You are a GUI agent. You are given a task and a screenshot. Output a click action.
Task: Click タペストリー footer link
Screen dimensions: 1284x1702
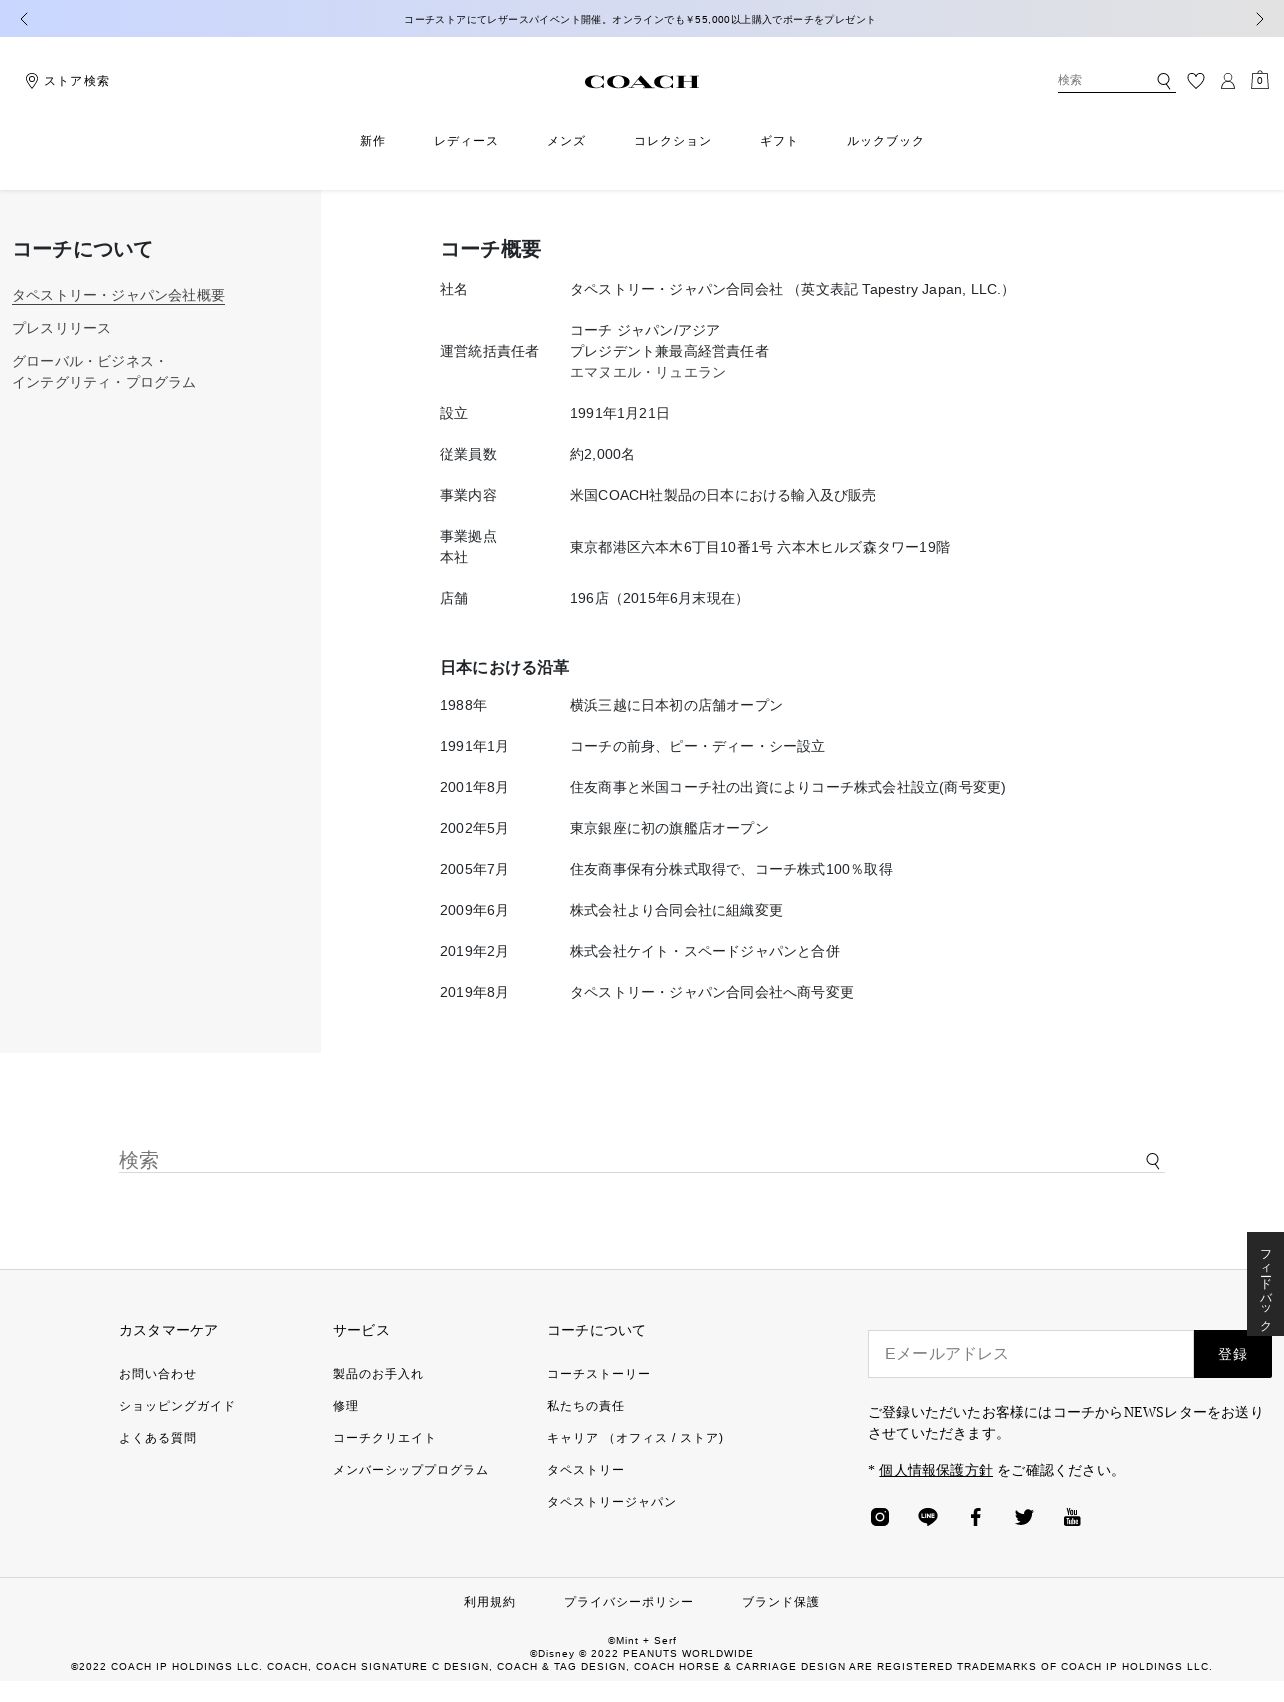[586, 1470]
